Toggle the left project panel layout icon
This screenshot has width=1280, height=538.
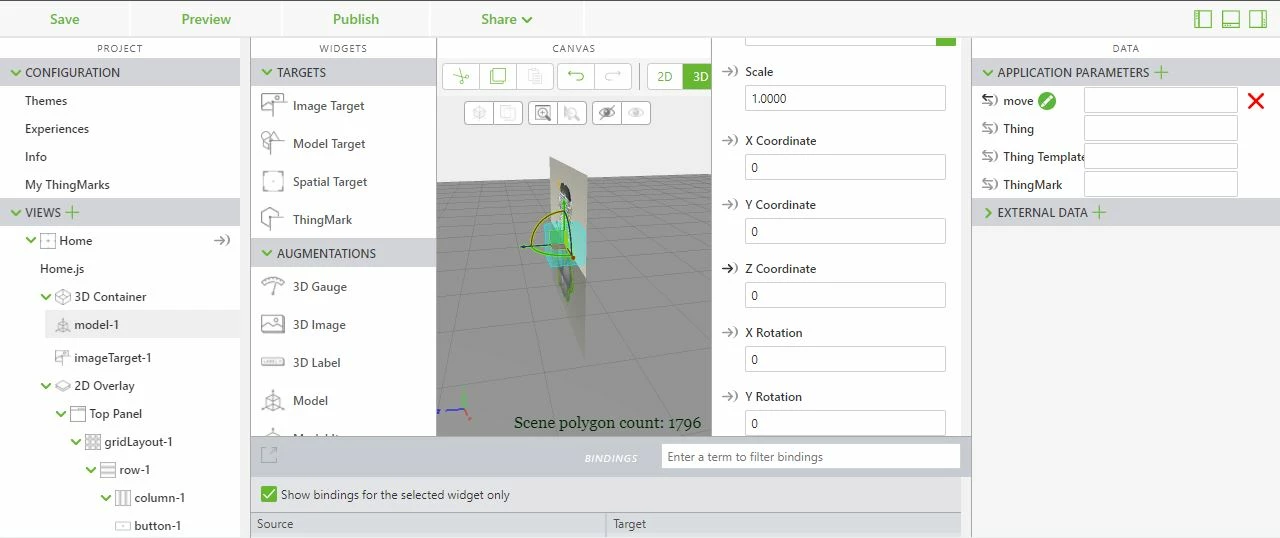point(1203,19)
